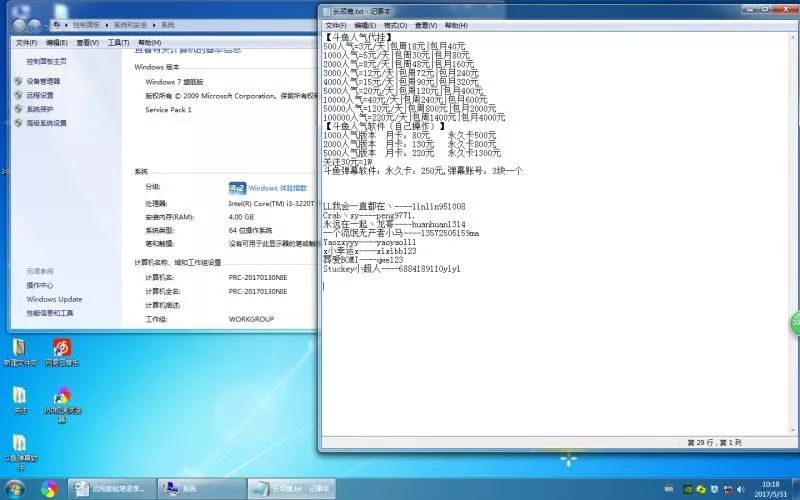This screenshot has width=800, height=500.
Task: Click the Windows Start button
Action: tap(15, 489)
